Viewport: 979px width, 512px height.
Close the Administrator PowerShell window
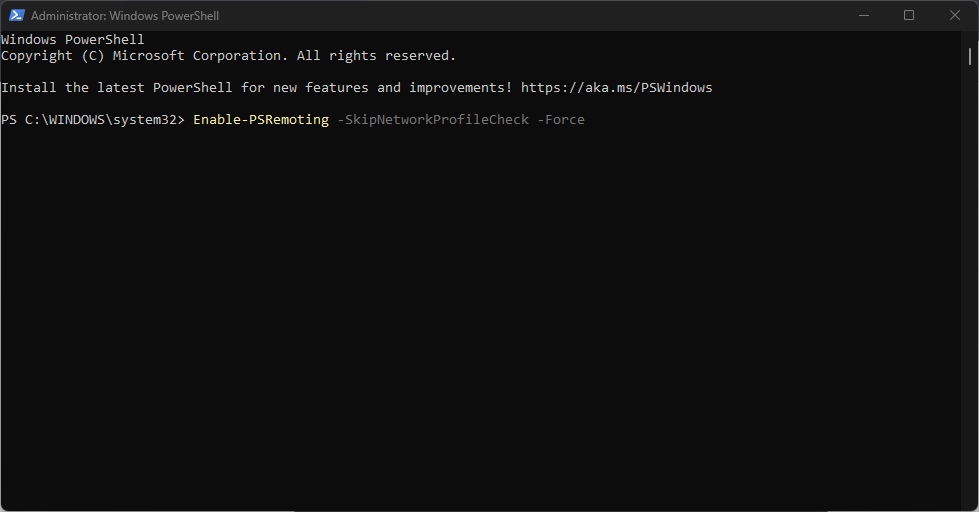[955, 16]
